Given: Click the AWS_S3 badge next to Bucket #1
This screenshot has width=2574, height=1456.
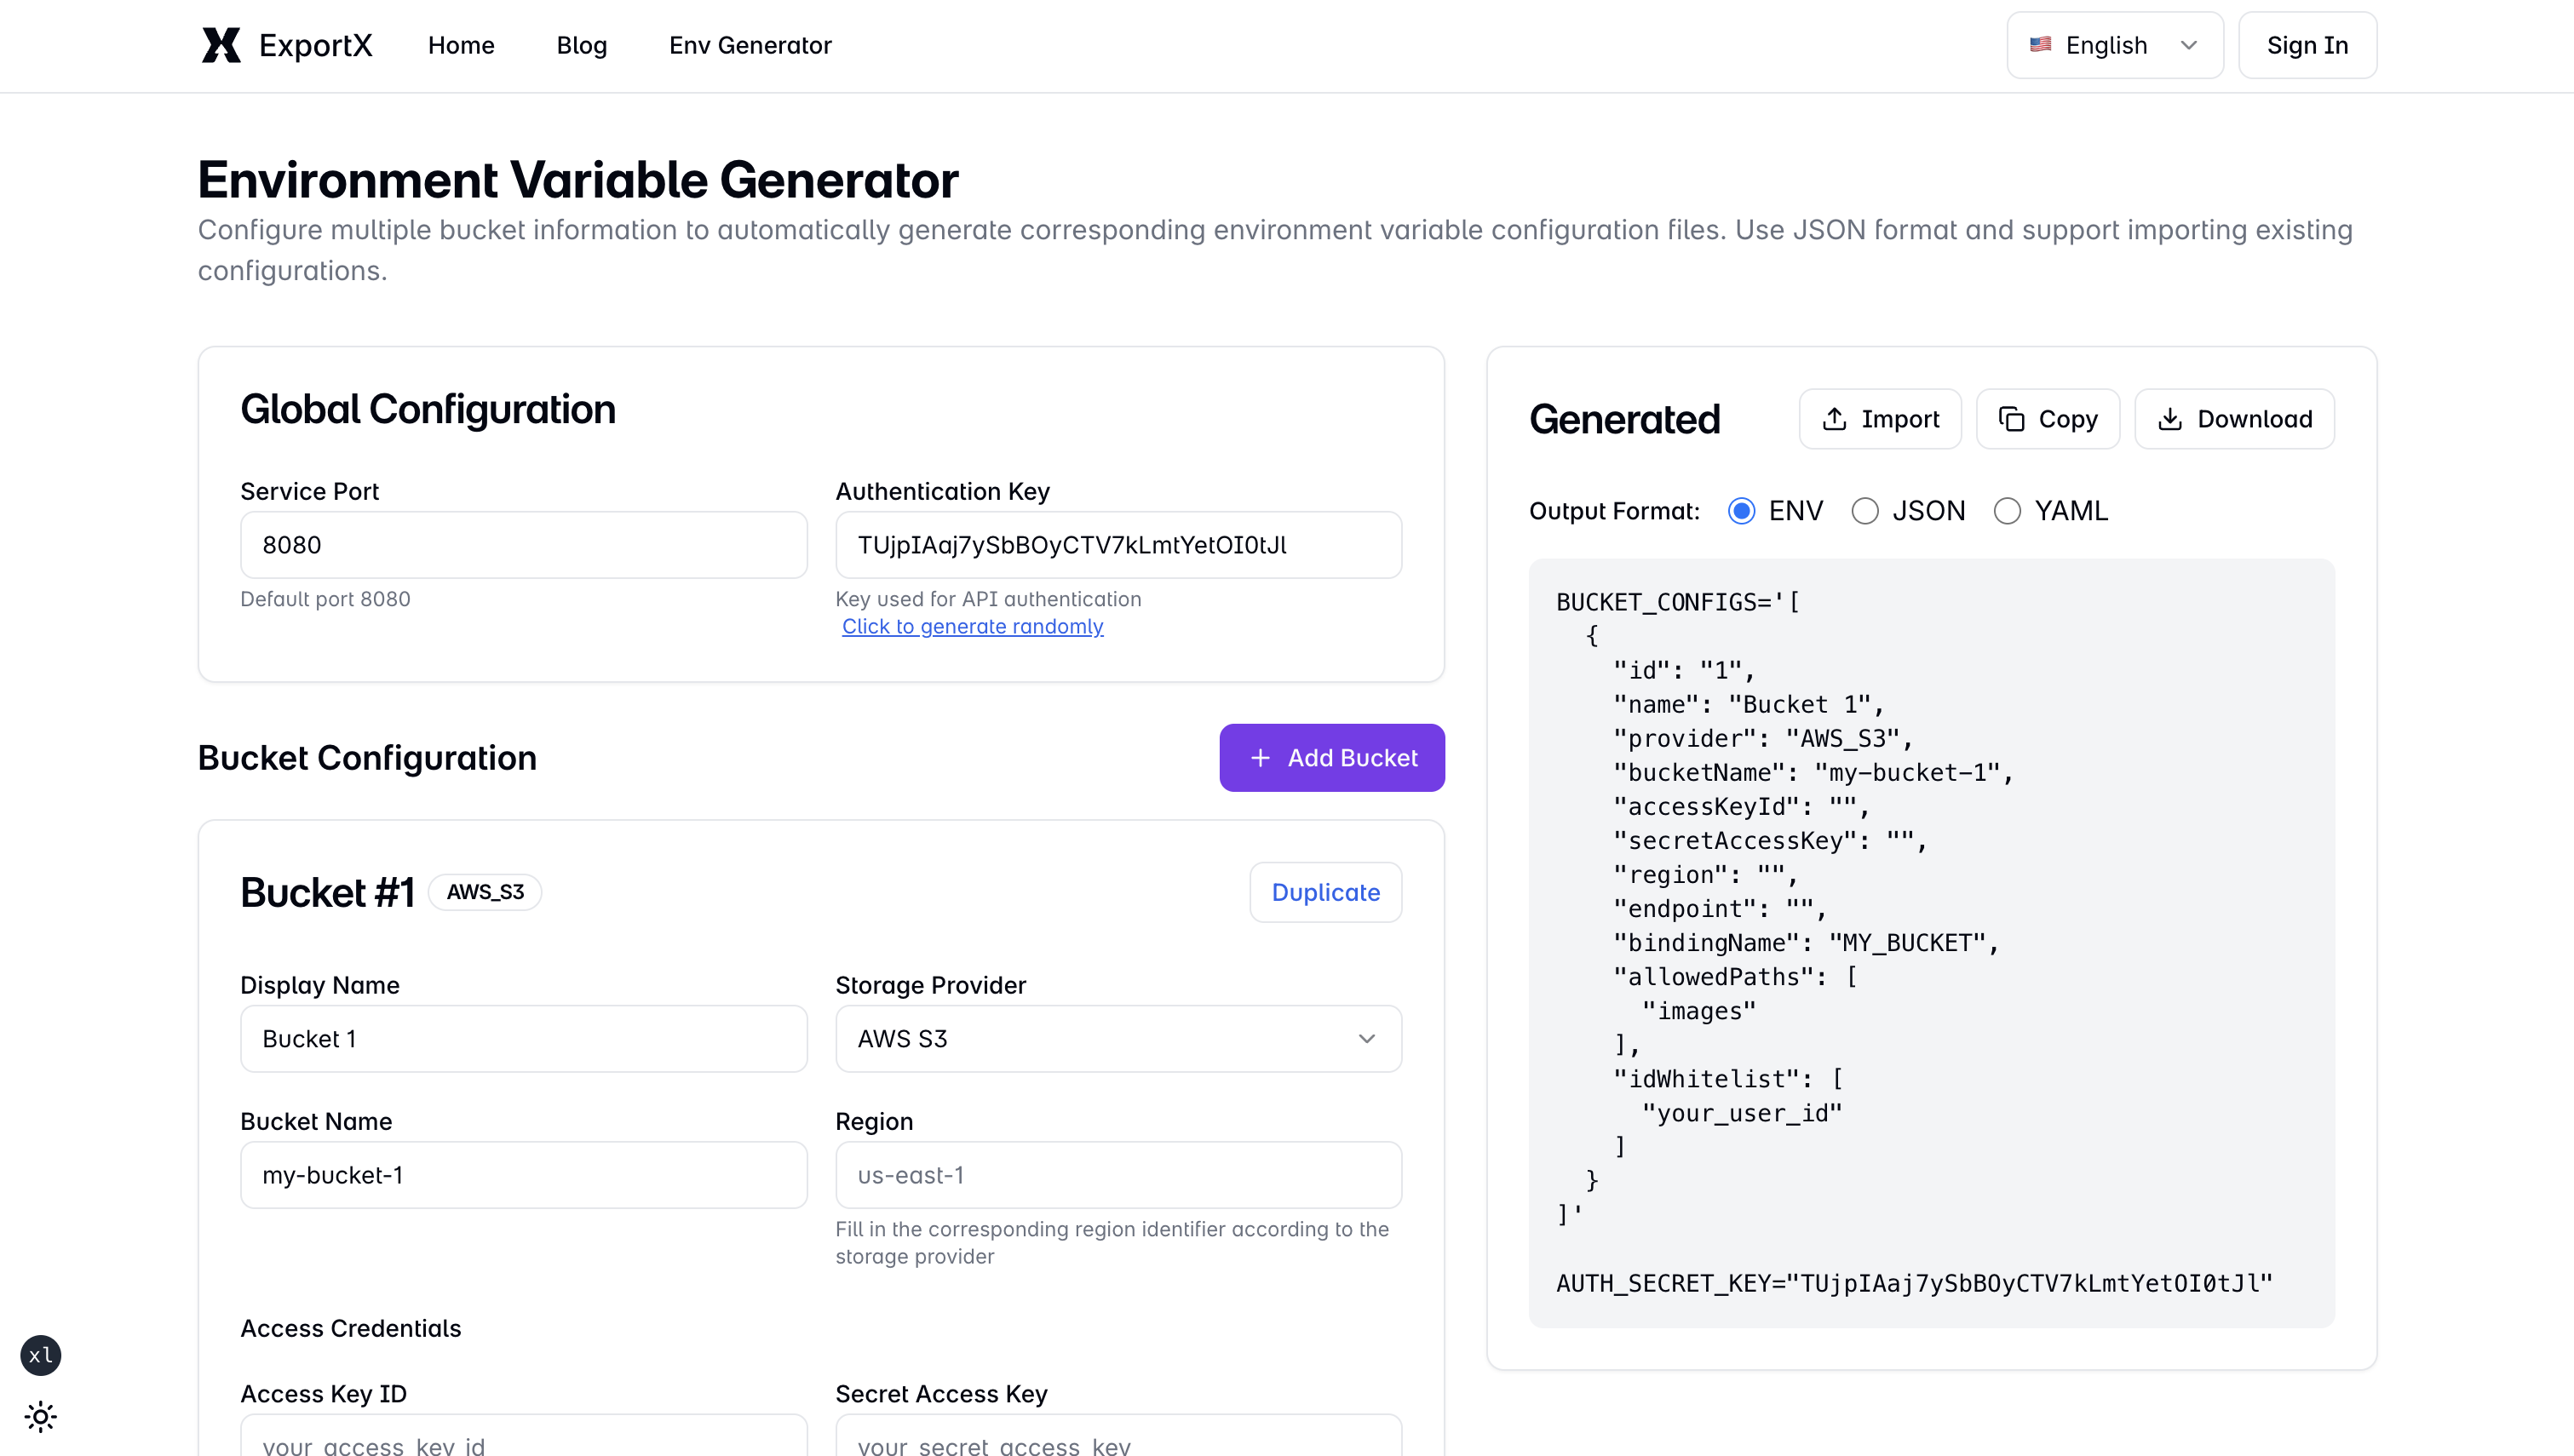Looking at the screenshot, I should pyautogui.click(x=485, y=892).
